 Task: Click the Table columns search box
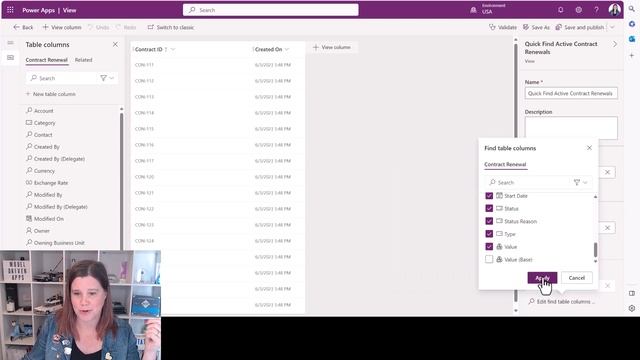(x=61, y=78)
